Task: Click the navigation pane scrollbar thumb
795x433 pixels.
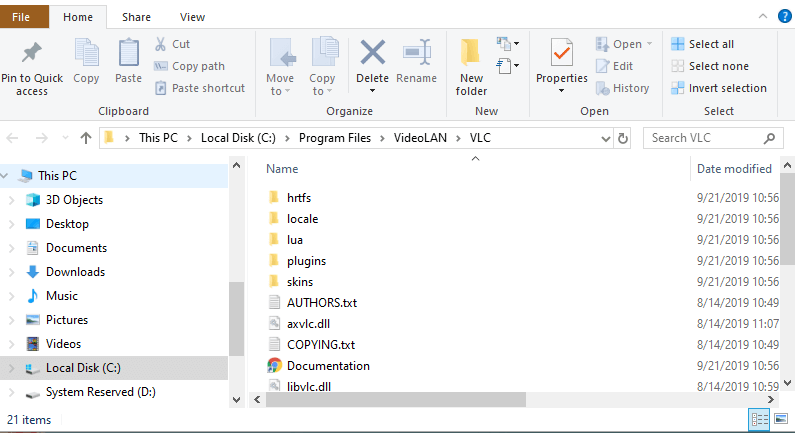Action: (x=236, y=318)
